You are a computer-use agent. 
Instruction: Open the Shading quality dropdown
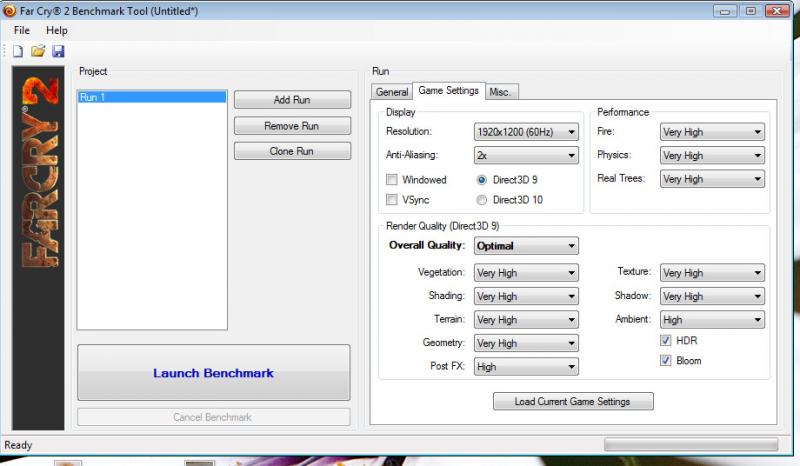point(526,296)
